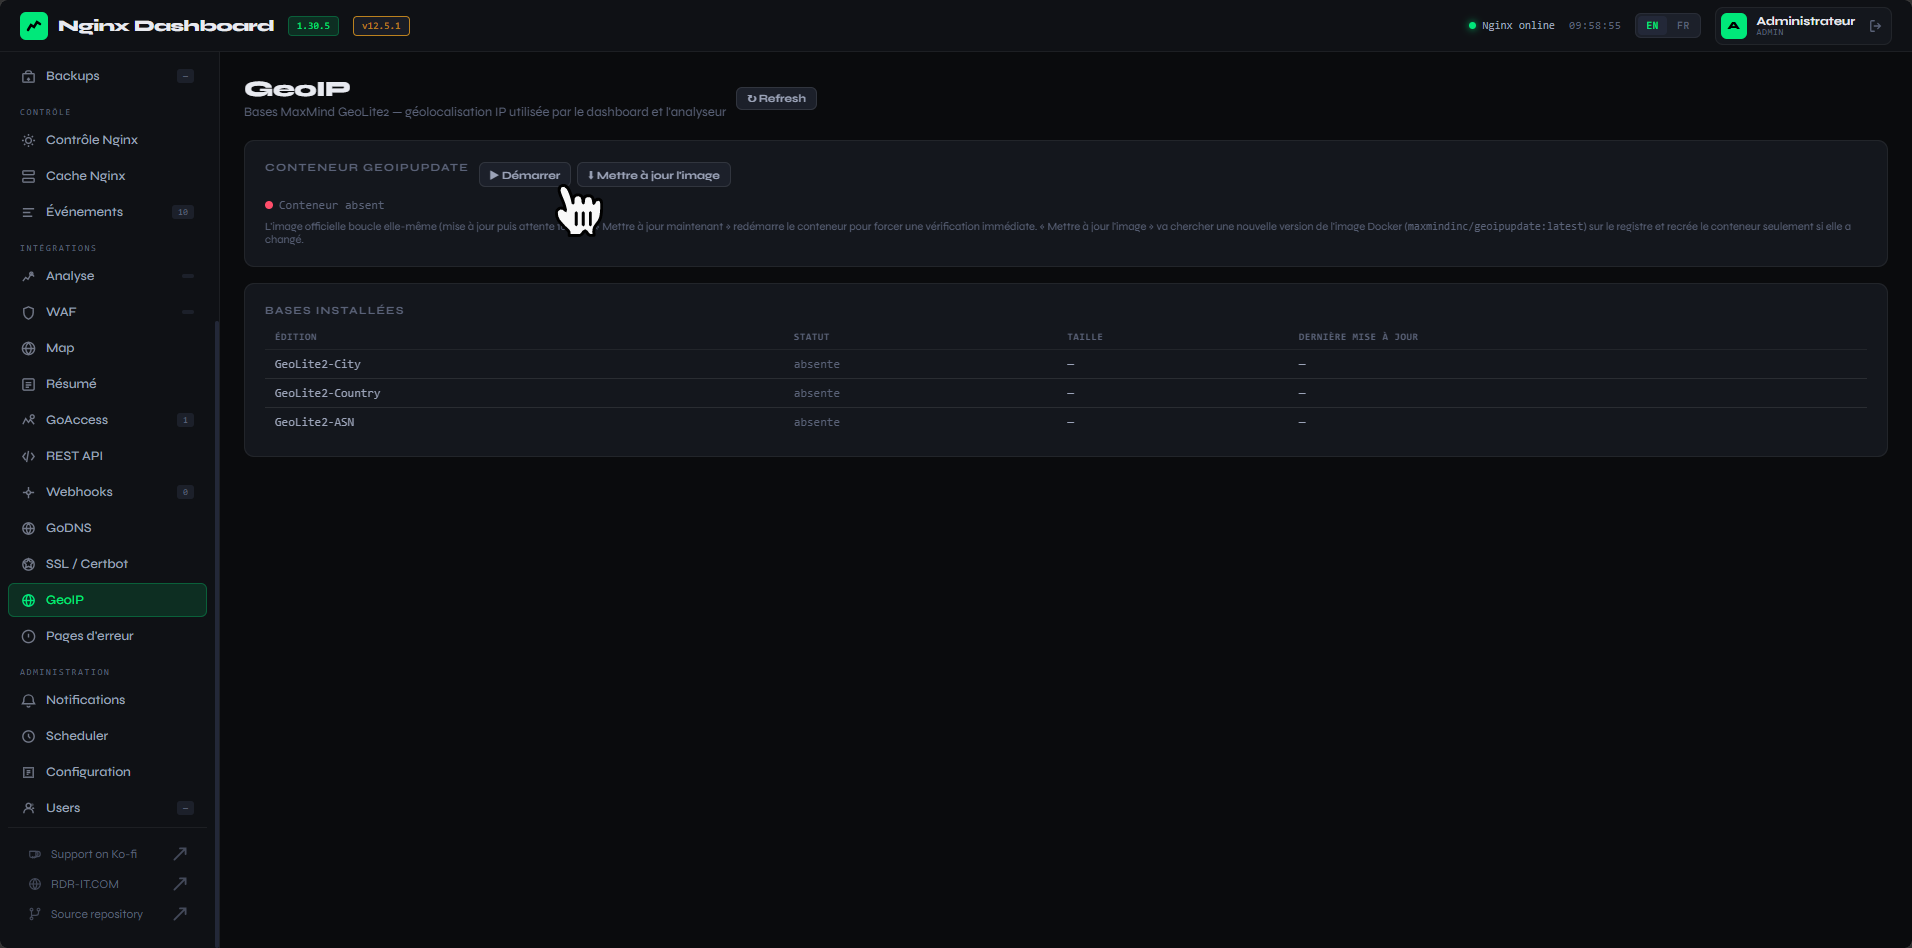Open the Configuration menu item

107,772
